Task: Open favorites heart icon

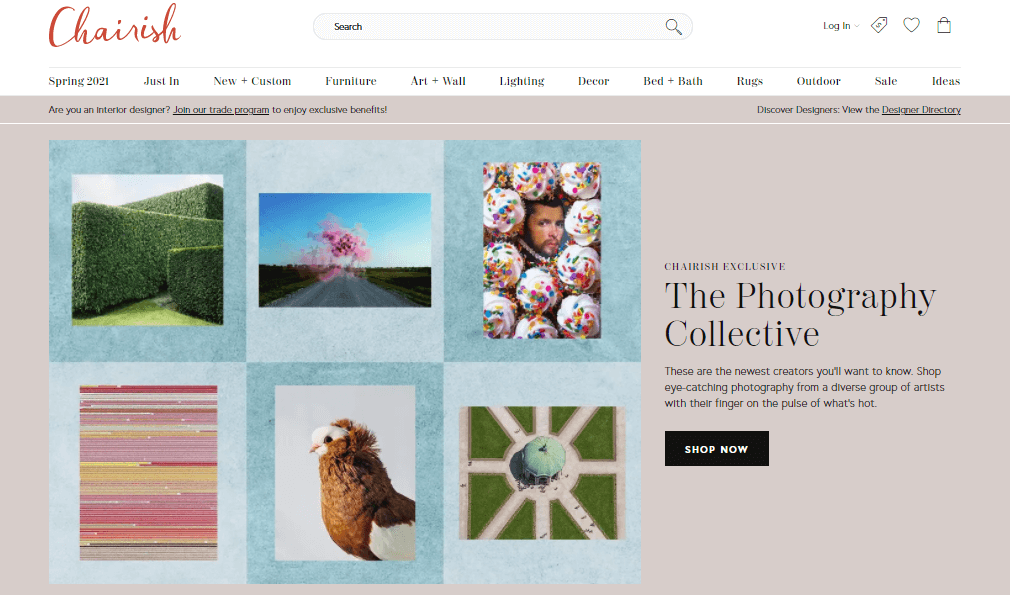Action: point(911,25)
